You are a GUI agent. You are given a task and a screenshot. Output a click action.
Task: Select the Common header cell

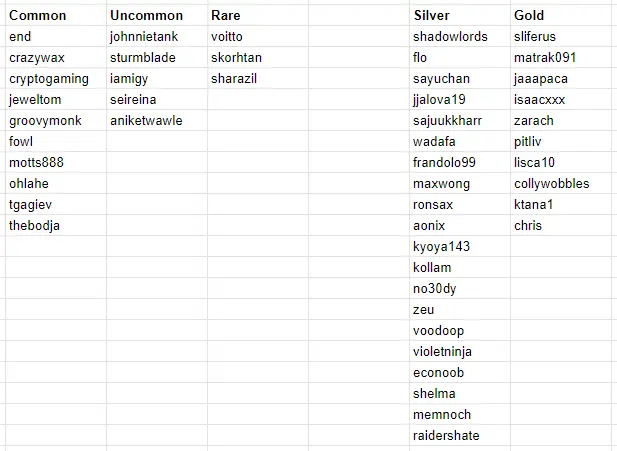coord(56,15)
